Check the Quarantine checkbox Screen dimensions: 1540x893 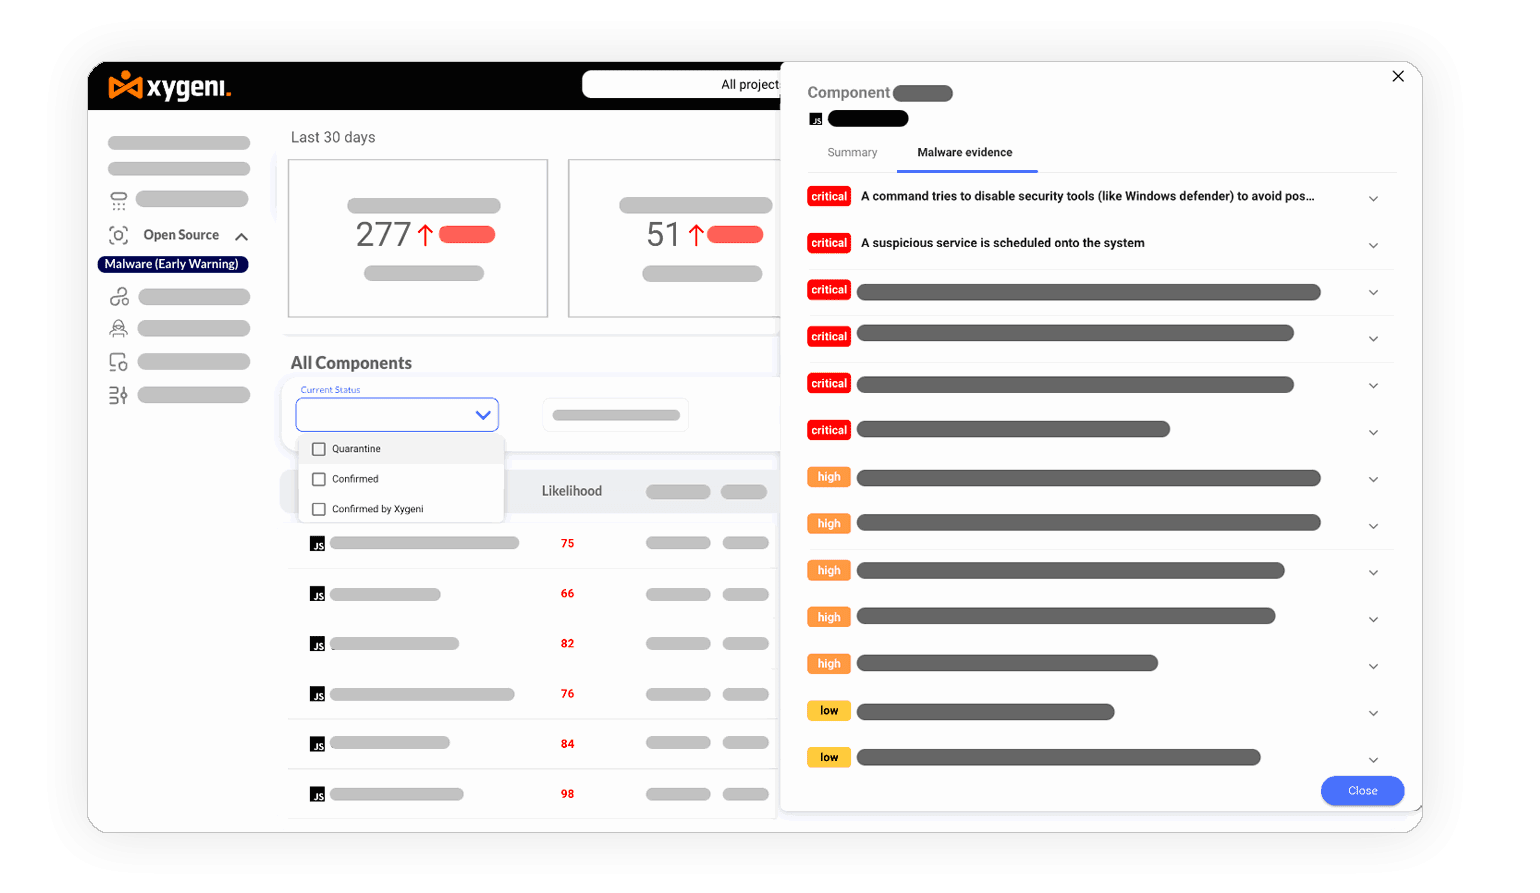[319, 449]
